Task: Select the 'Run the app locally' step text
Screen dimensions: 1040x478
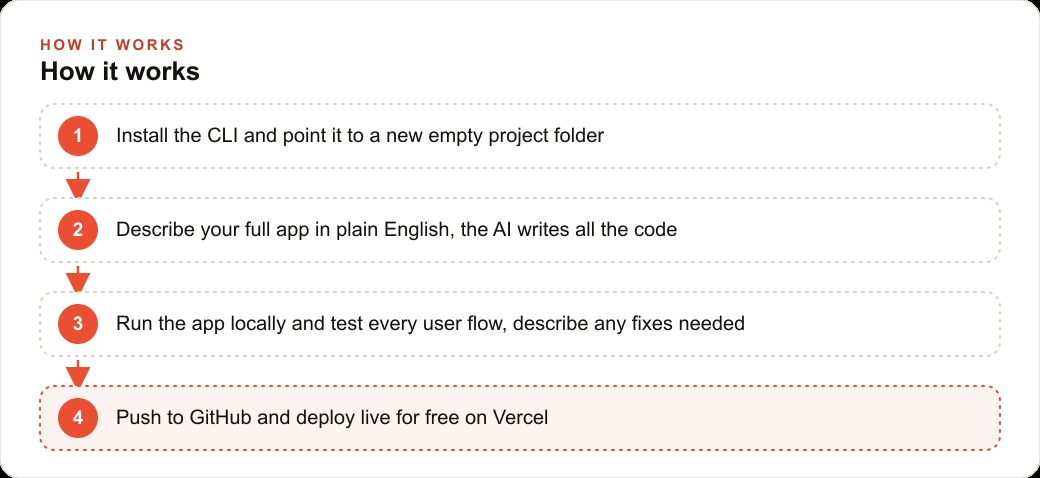Action: tap(430, 324)
